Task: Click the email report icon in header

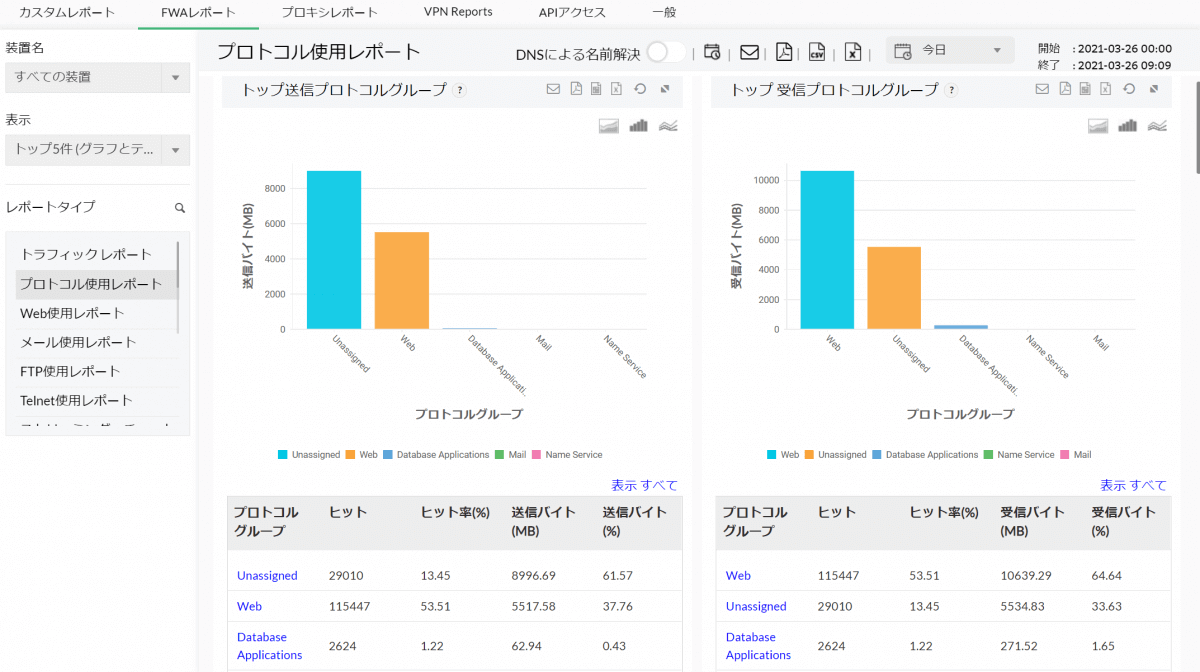Action: (x=748, y=52)
